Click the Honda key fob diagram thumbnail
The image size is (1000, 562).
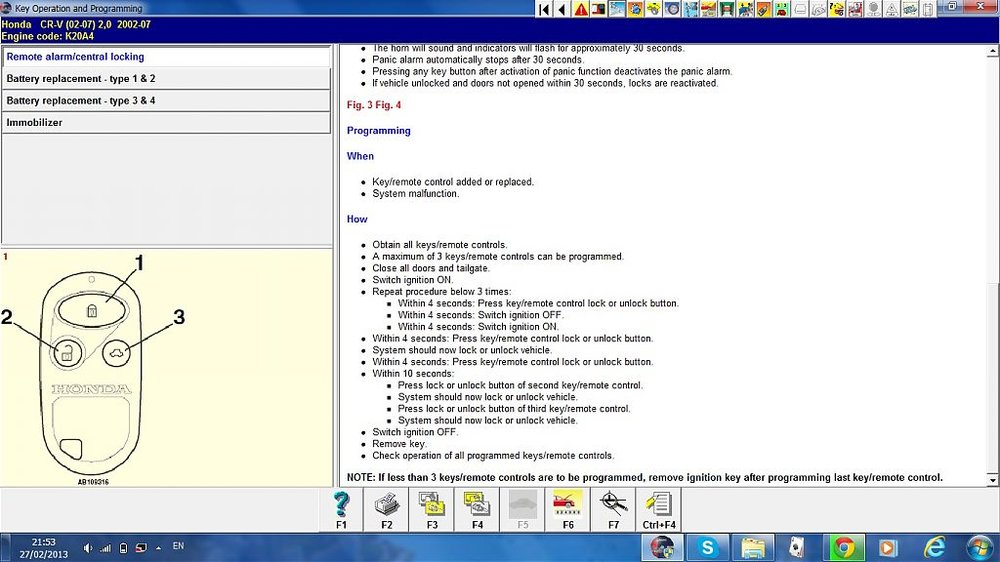pos(92,369)
